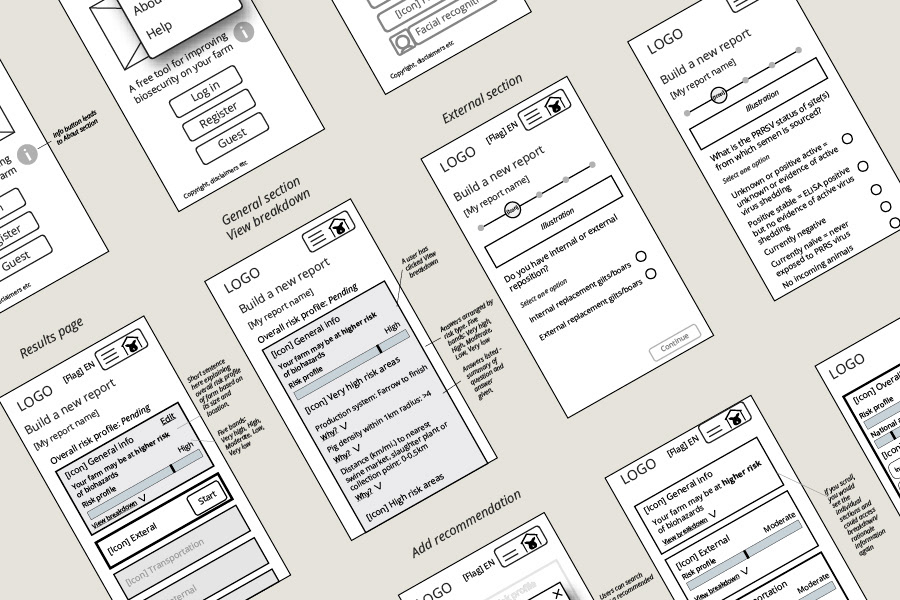The image size is (900, 600).
Task: Open hamburger menu on Results page screen
Action: [110, 357]
